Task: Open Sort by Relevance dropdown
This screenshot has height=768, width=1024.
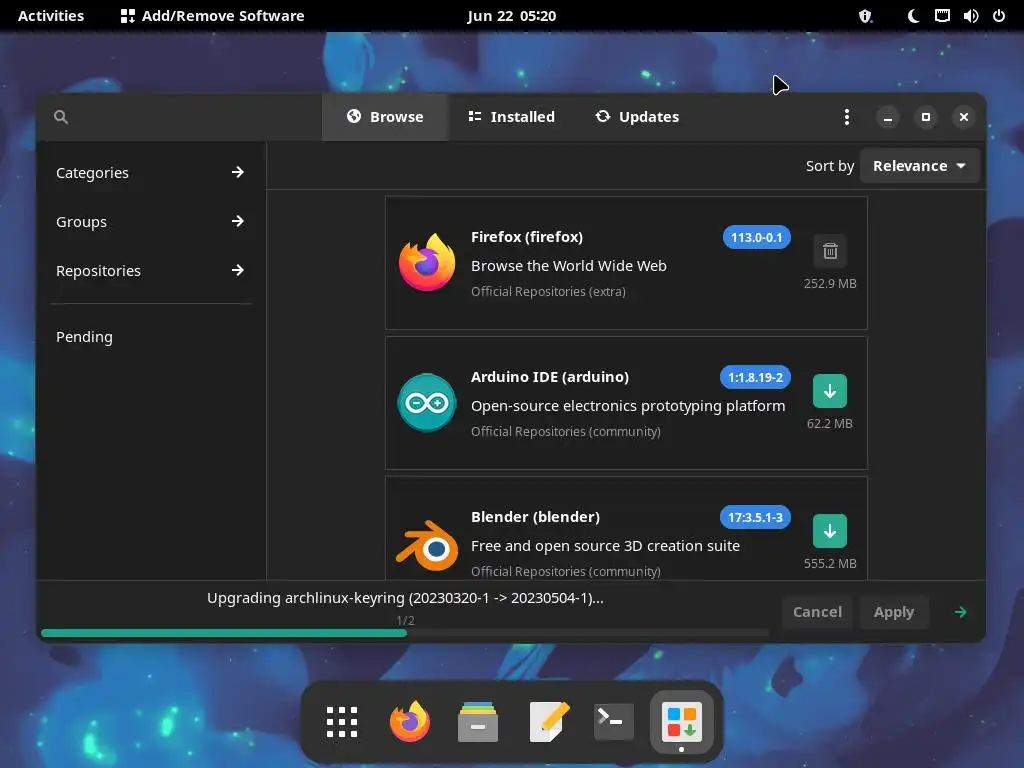Action: coord(920,166)
